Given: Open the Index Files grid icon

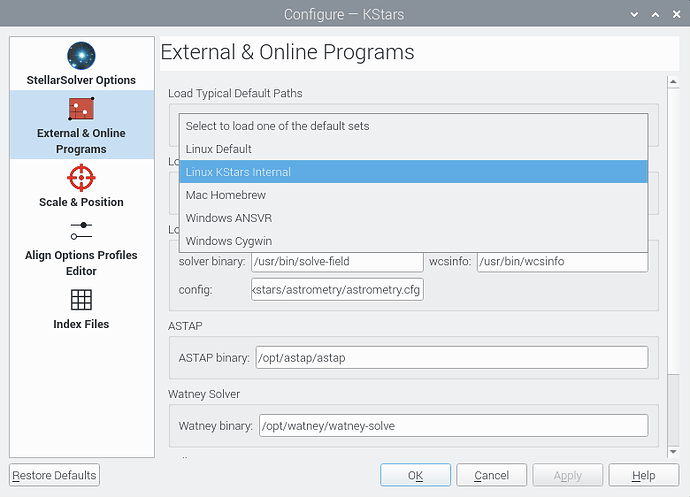Looking at the screenshot, I should point(81,300).
